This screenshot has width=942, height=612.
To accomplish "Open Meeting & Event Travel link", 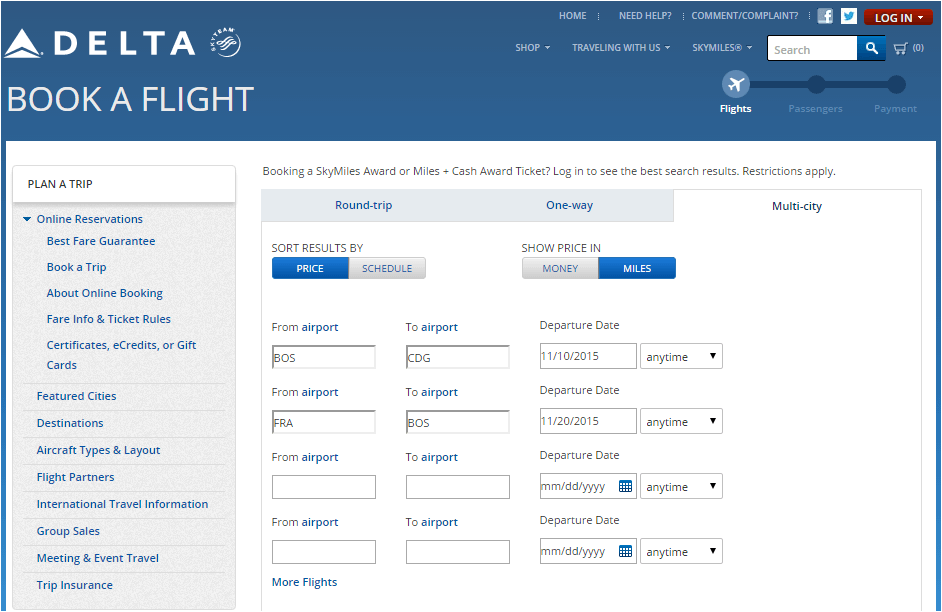I will 97,558.
